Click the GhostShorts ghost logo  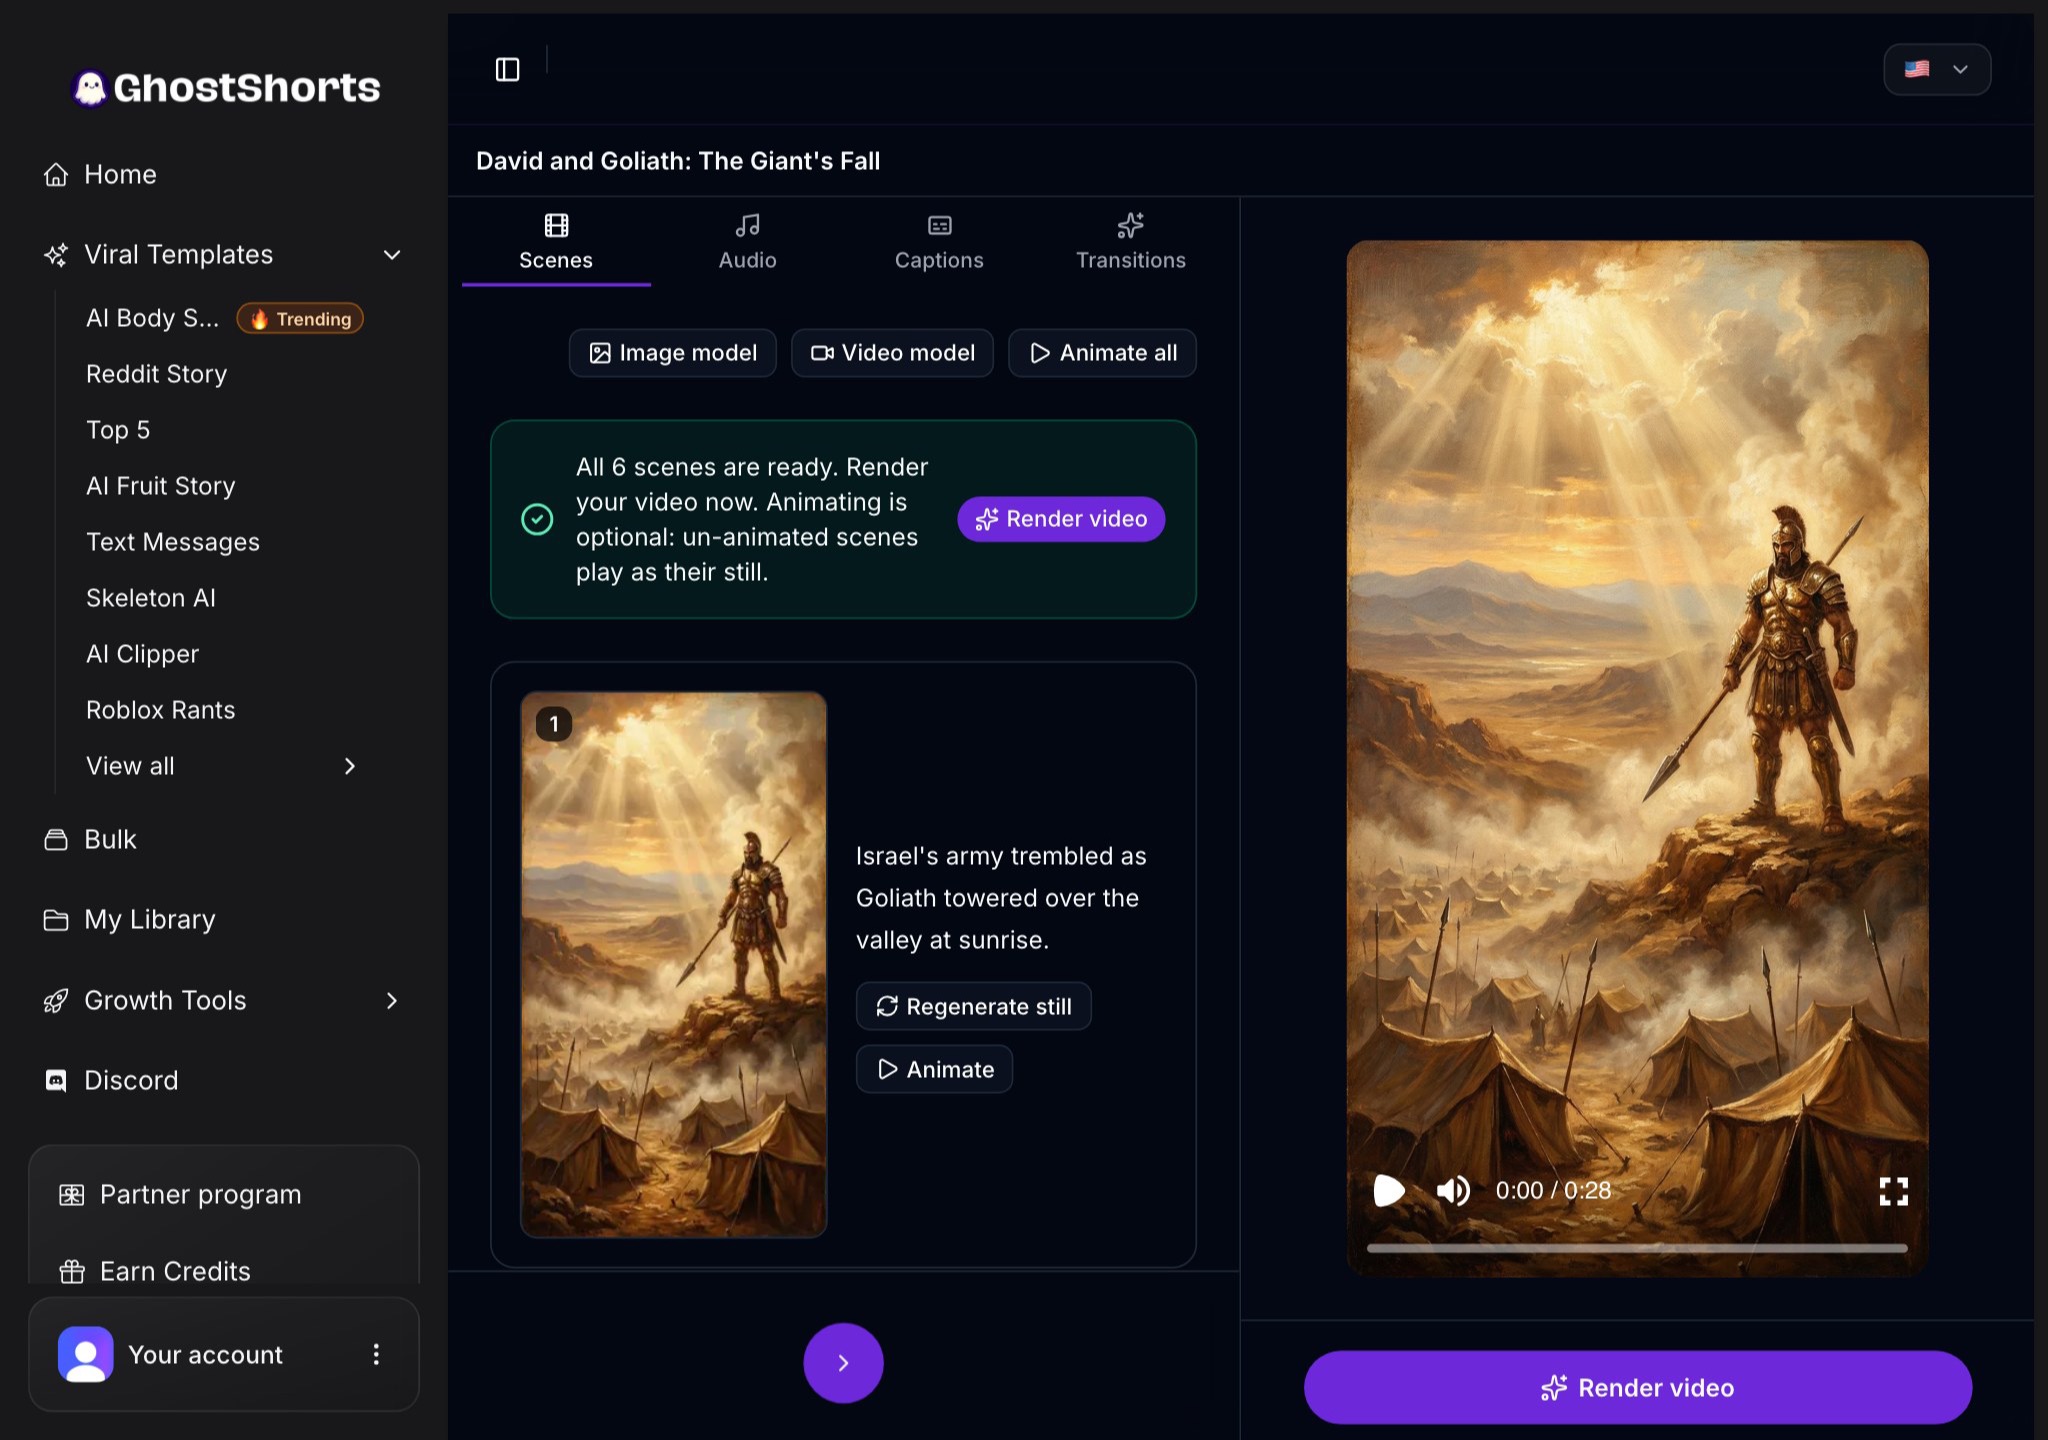point(90,88)
